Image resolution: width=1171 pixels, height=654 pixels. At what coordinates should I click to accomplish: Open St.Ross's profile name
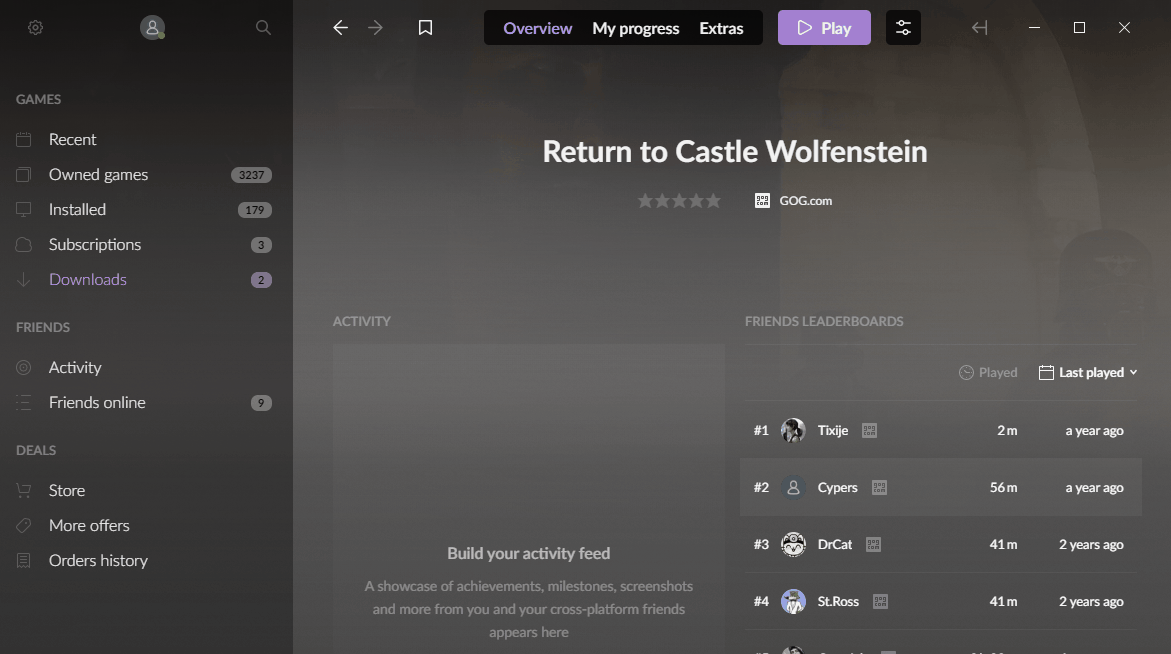tap(838, 602)
